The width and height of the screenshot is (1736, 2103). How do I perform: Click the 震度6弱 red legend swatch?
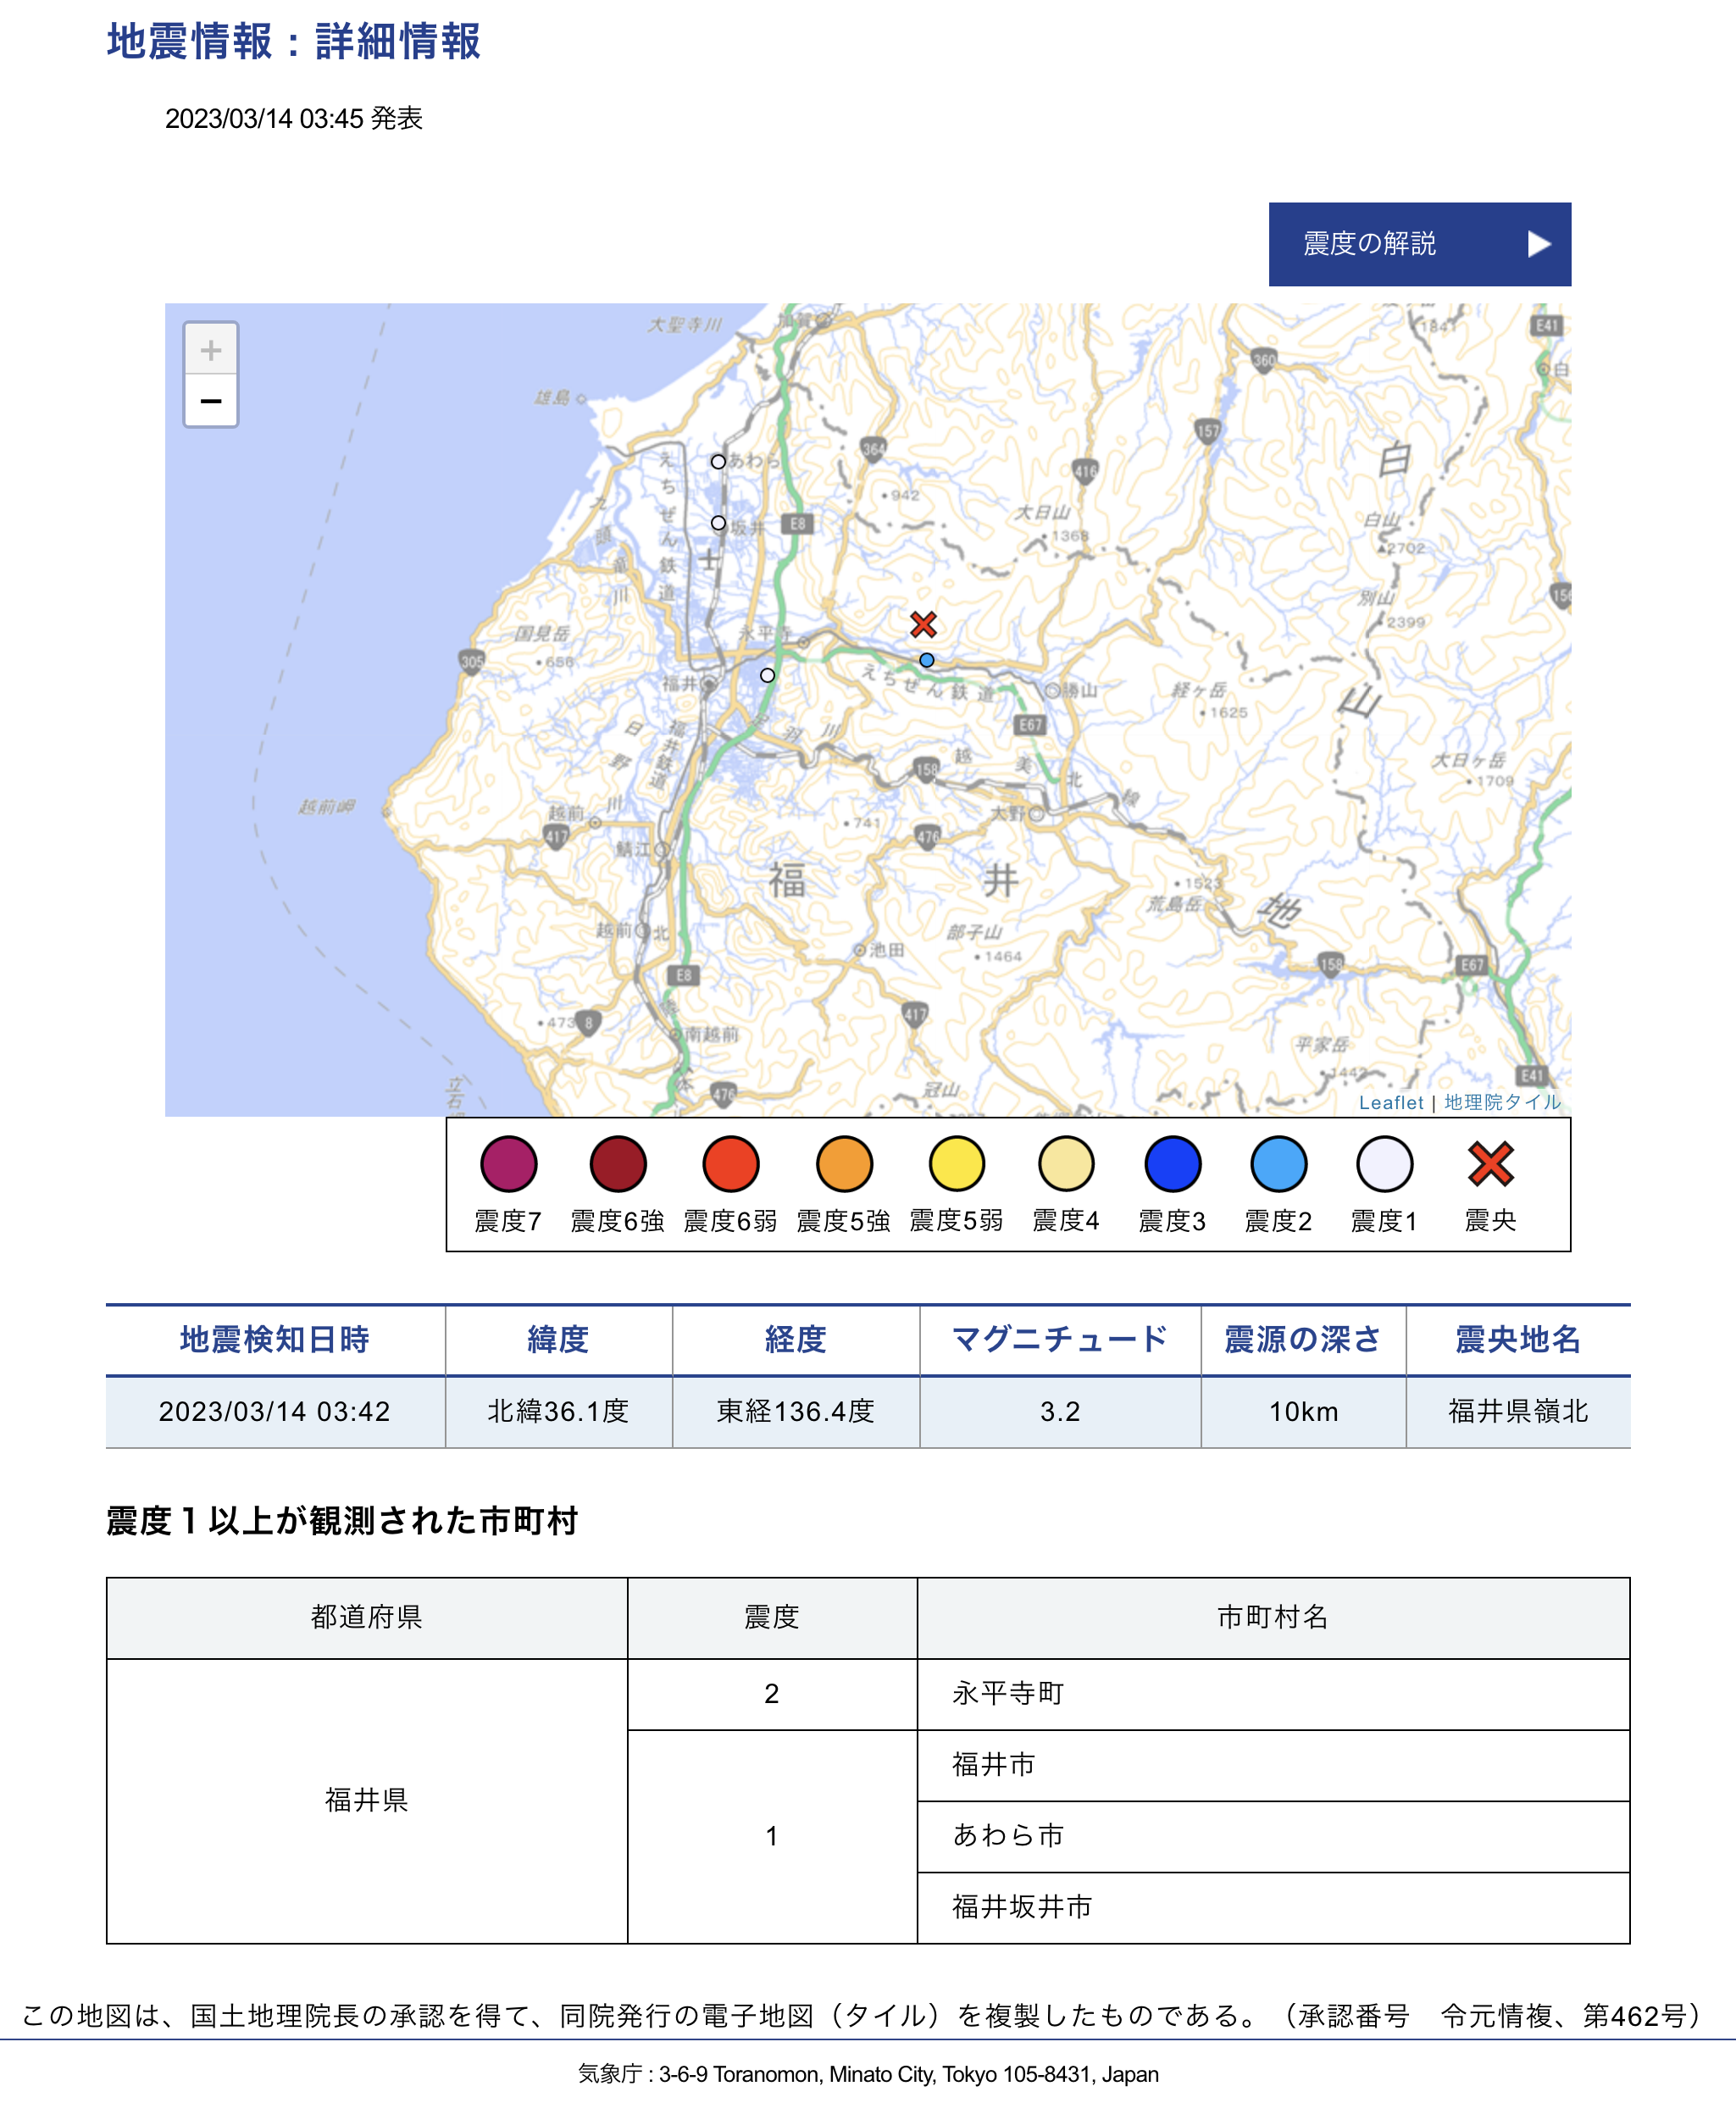tap(730, 1164)
